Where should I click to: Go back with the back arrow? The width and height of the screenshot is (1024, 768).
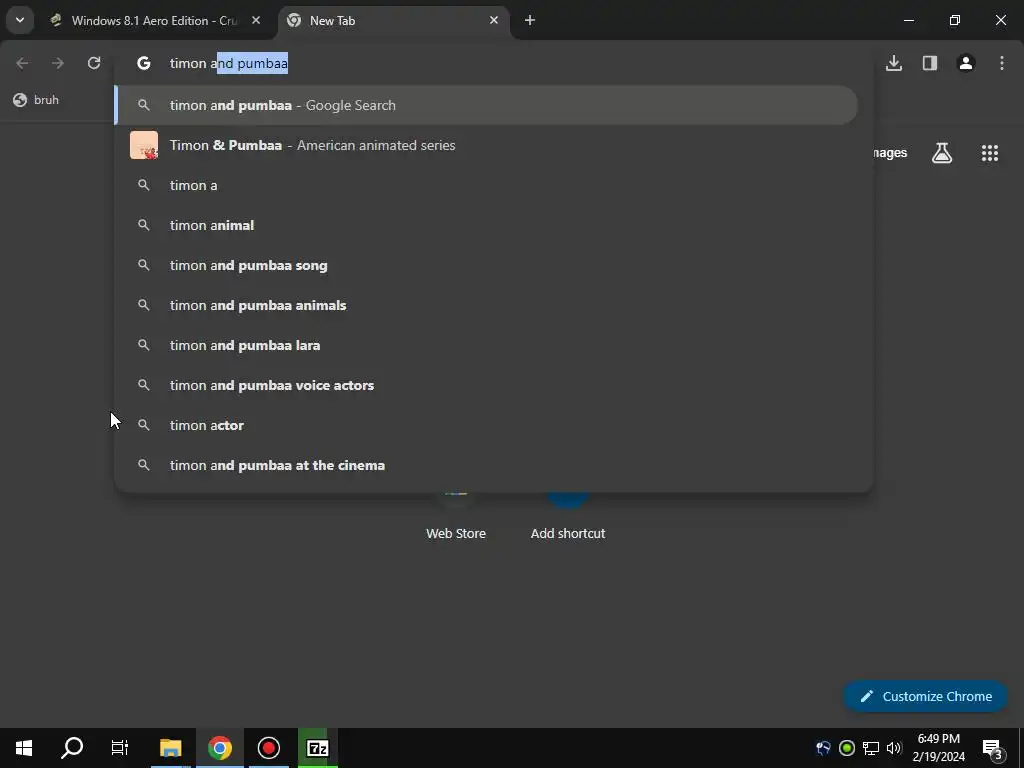click(22, 63)
